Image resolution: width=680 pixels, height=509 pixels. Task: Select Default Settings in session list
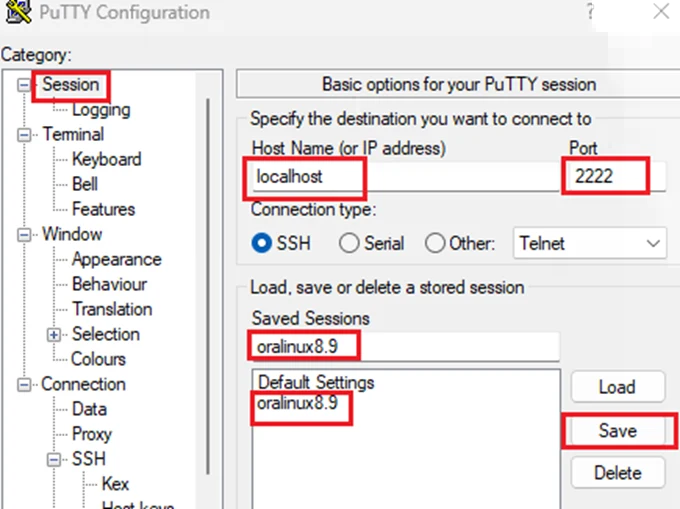316,383
